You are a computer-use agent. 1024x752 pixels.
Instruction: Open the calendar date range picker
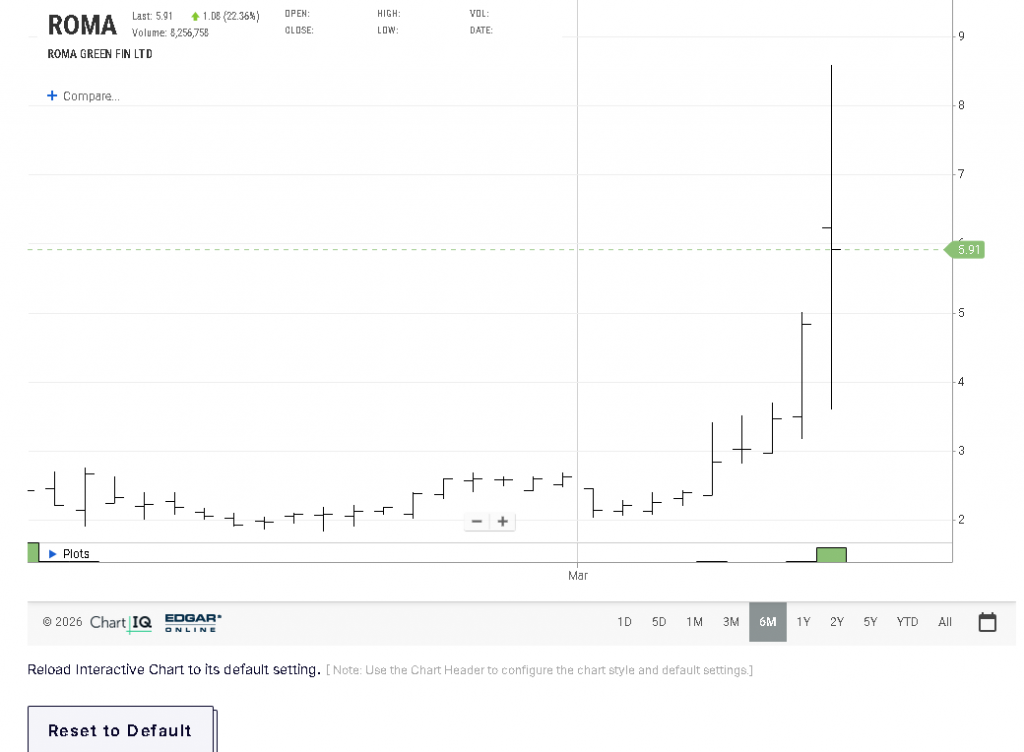pos(987,622)
